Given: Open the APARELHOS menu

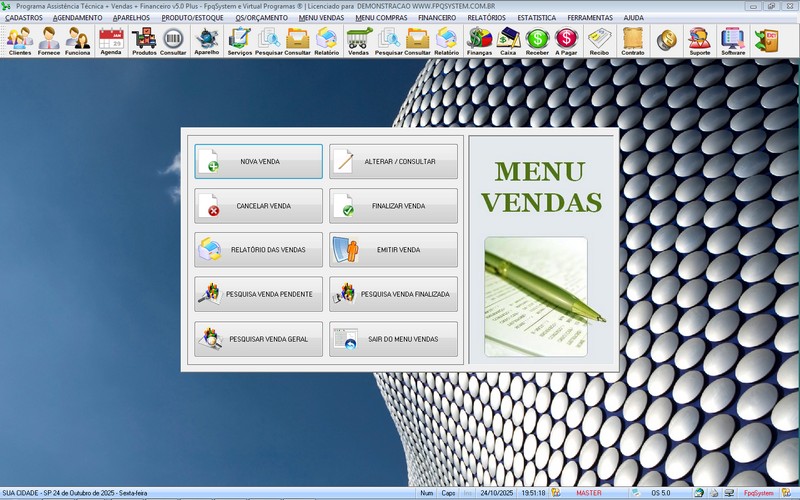Looking at the screenshot, I should (x=131, y=17).
